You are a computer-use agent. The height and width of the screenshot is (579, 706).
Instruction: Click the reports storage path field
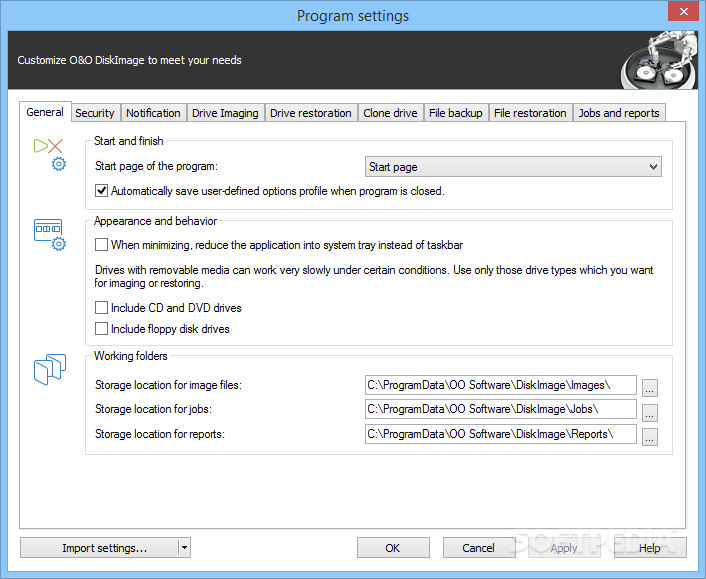pos(501,434)
